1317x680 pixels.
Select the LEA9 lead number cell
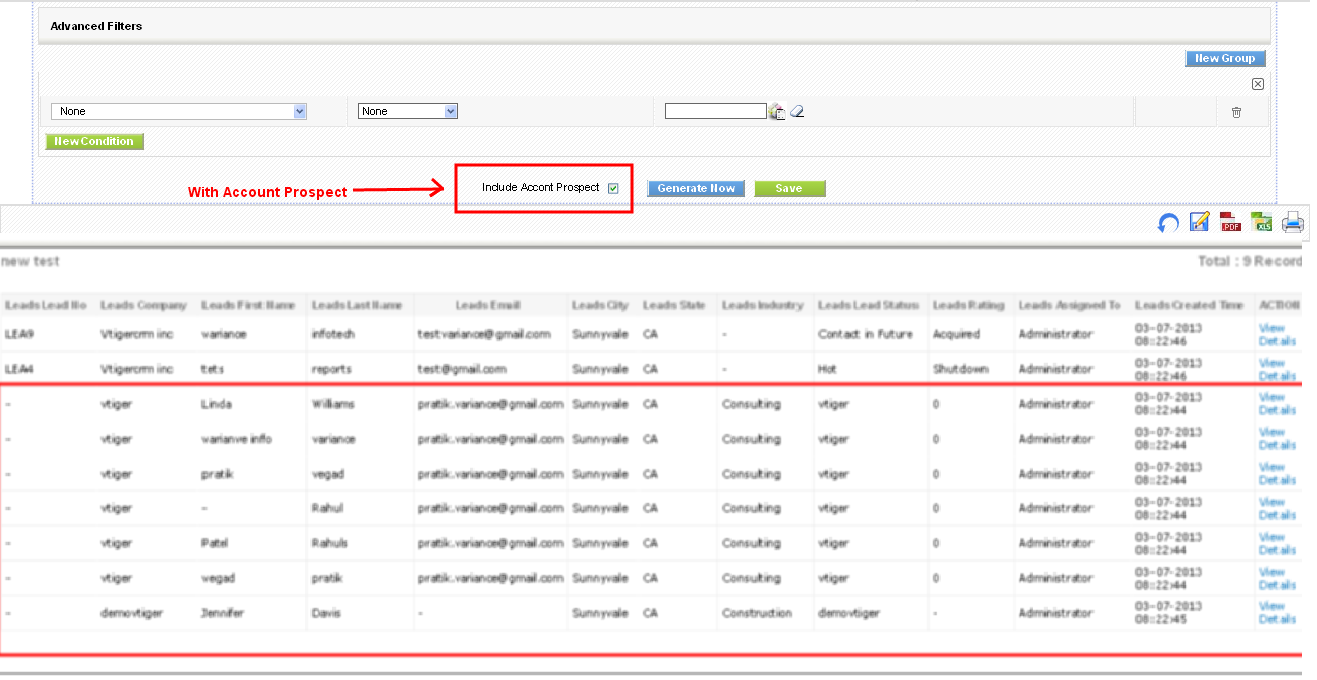(19, 334)
